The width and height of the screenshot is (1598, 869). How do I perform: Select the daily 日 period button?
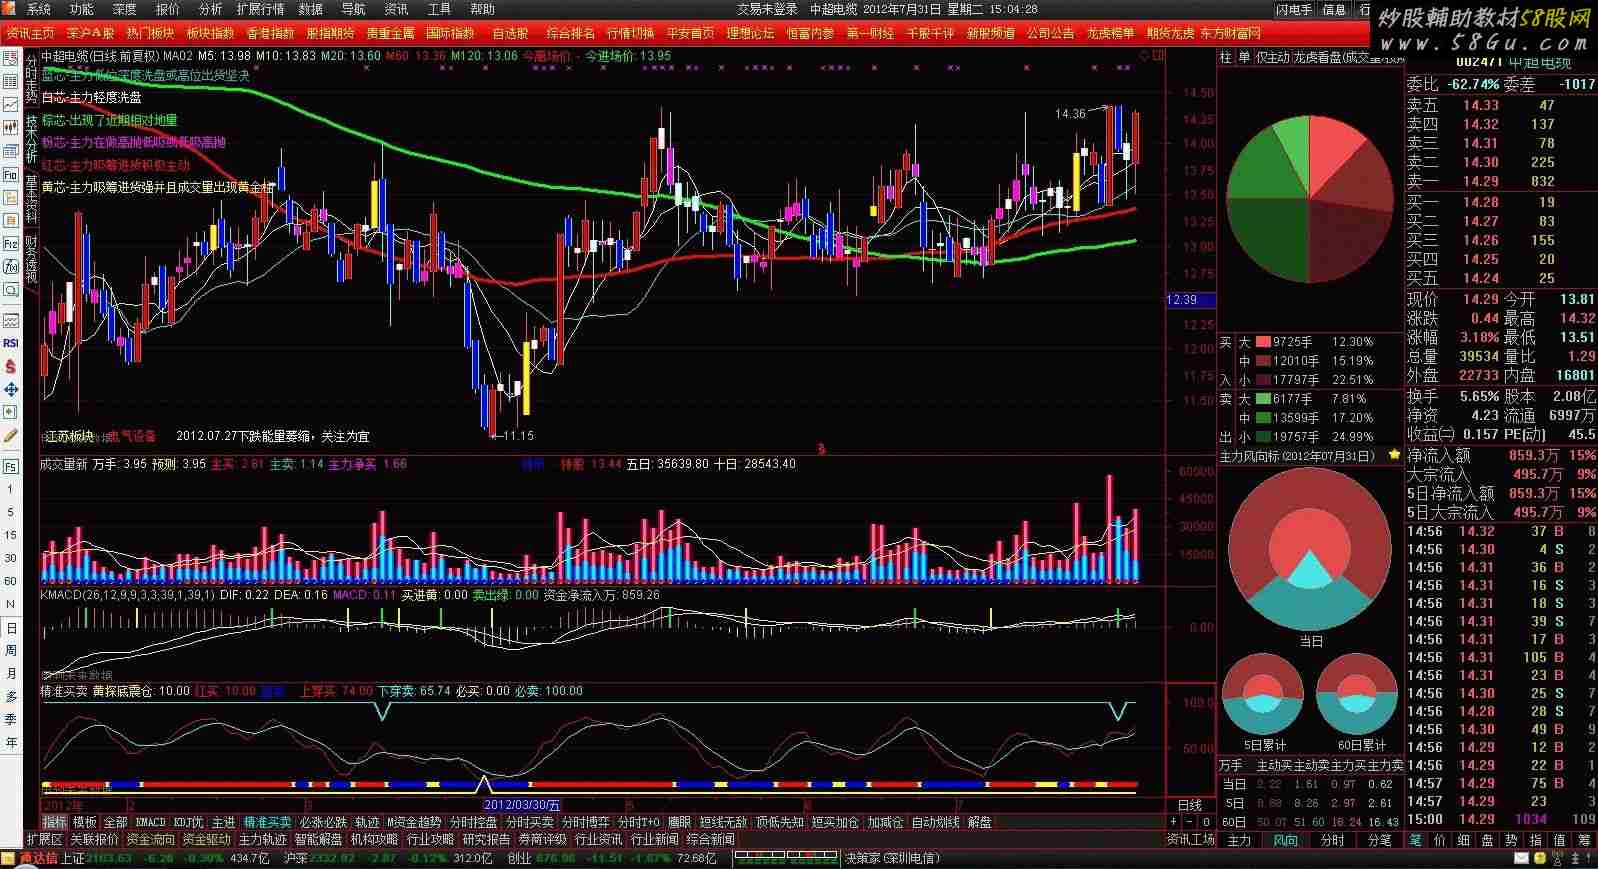[11, 628]
